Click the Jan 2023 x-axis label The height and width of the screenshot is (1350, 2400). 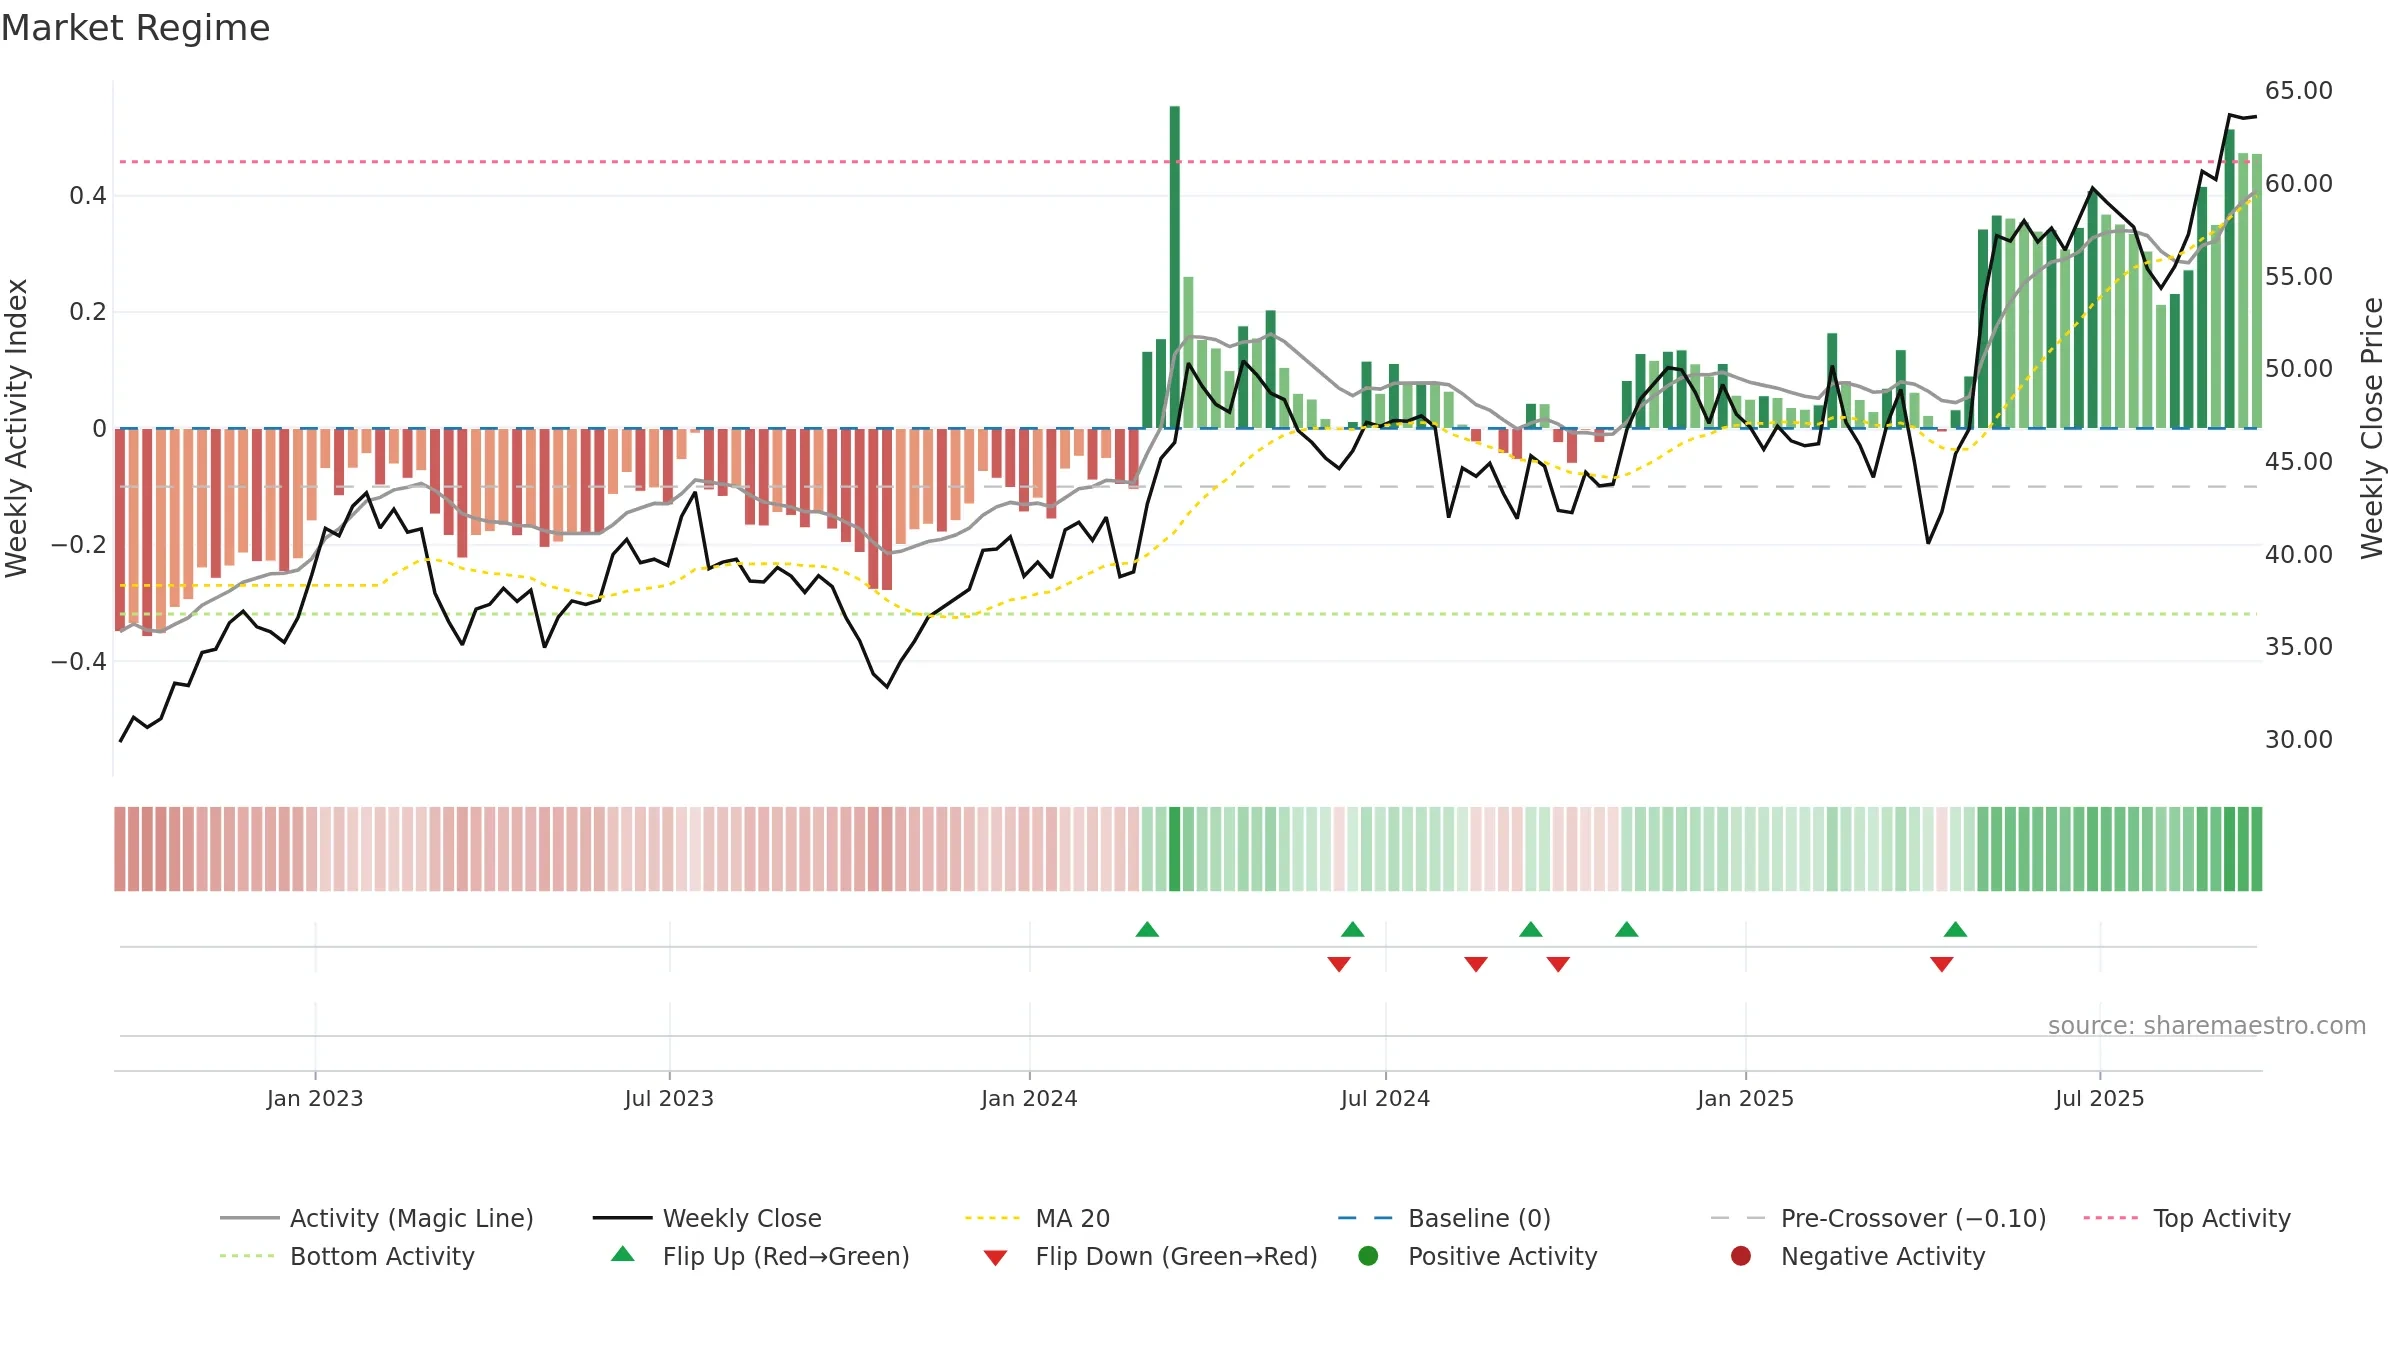[x=315, y=1098]
